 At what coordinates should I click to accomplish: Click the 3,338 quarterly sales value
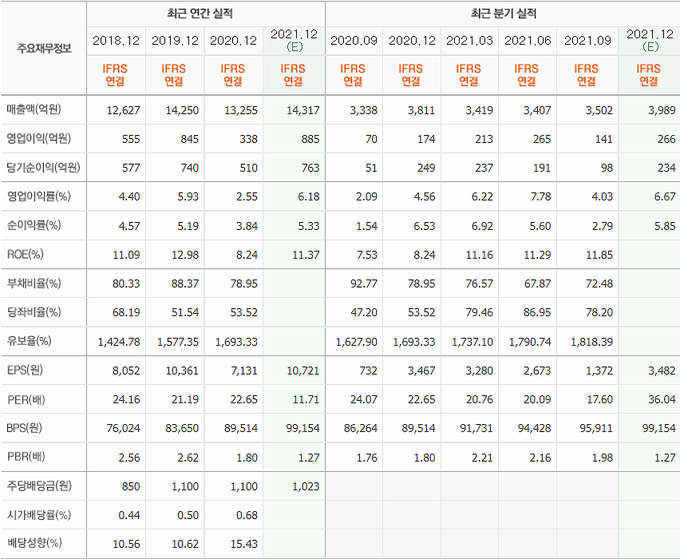tap(363, 111)
